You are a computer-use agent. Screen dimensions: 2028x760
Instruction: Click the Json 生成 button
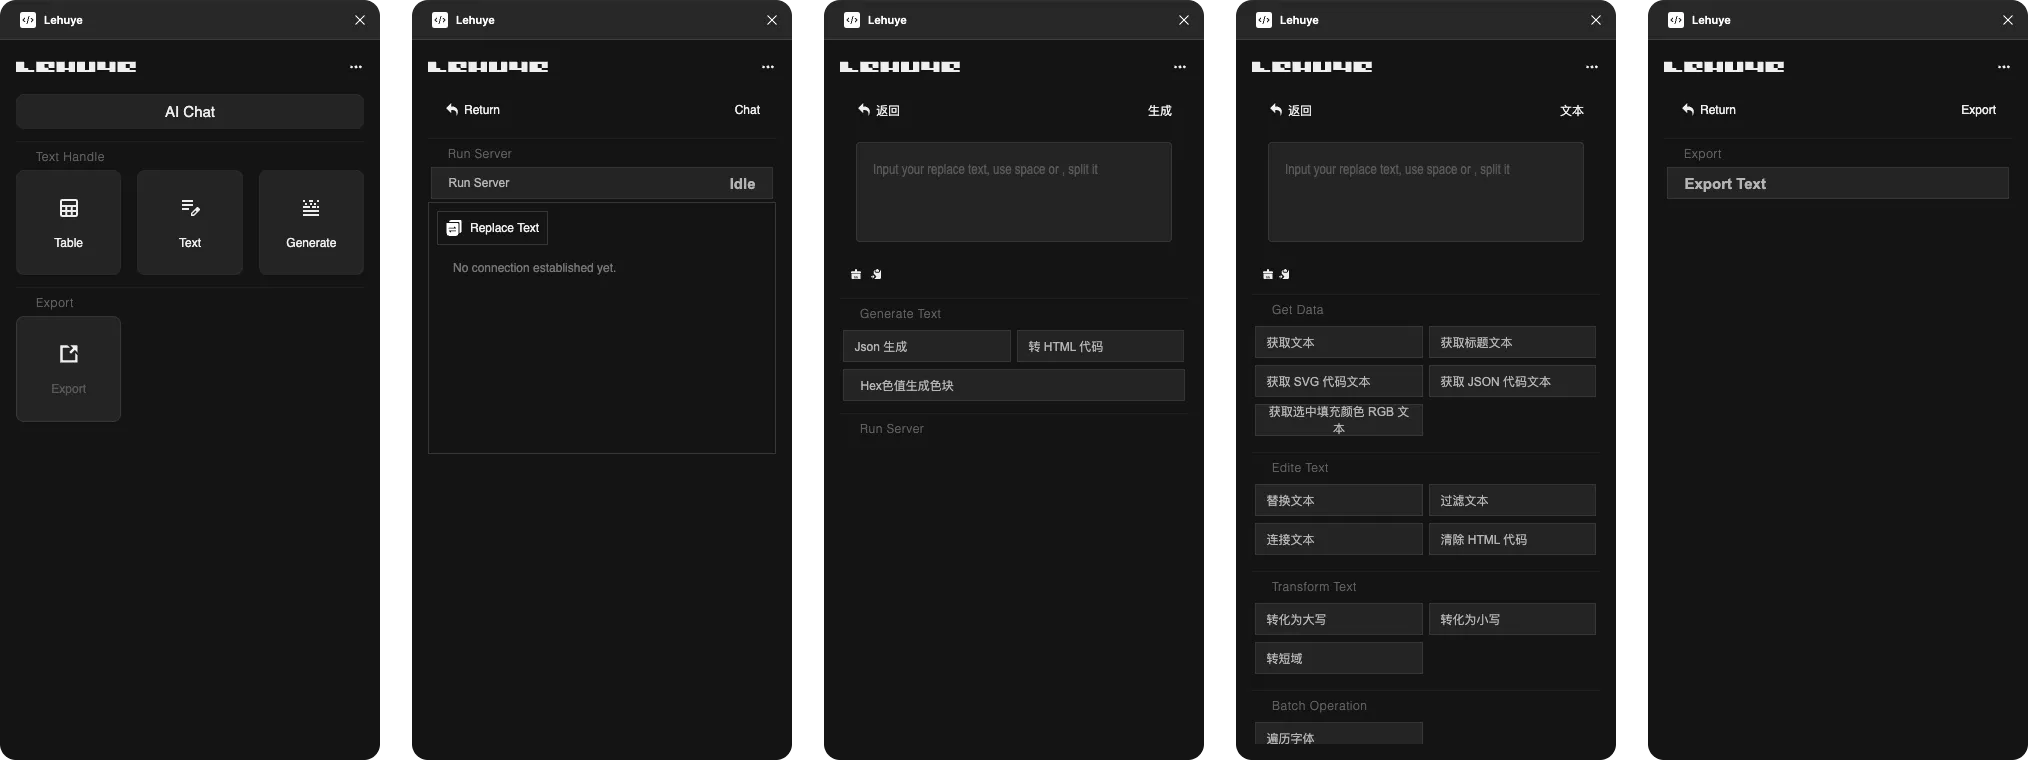(926, 347)
